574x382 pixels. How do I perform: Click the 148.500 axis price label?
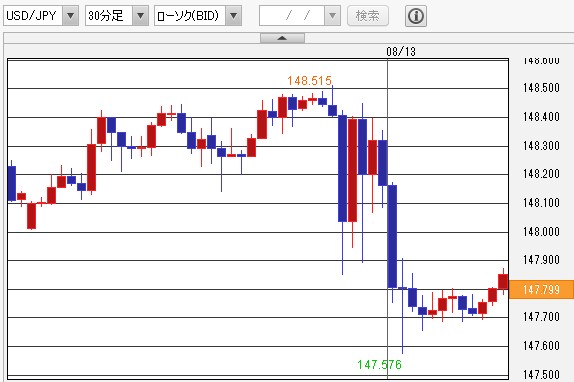(x=541, y=87)
